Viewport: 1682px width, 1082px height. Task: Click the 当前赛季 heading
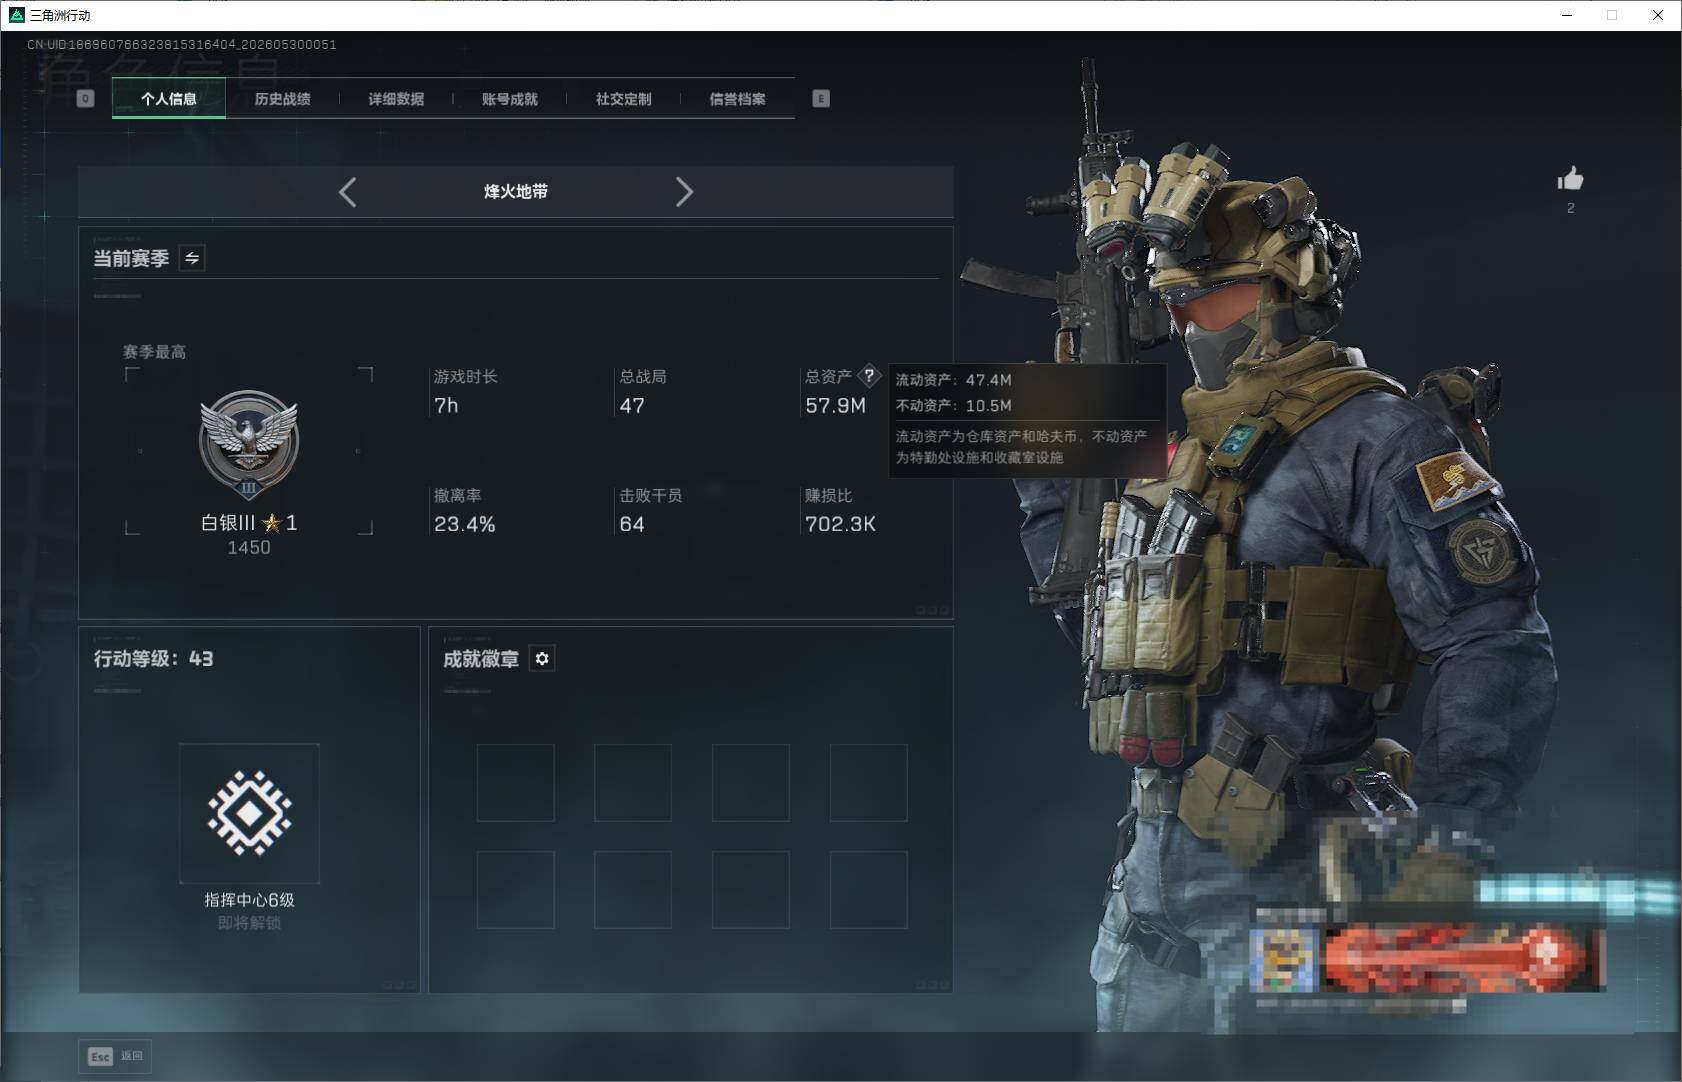point(131,258)
